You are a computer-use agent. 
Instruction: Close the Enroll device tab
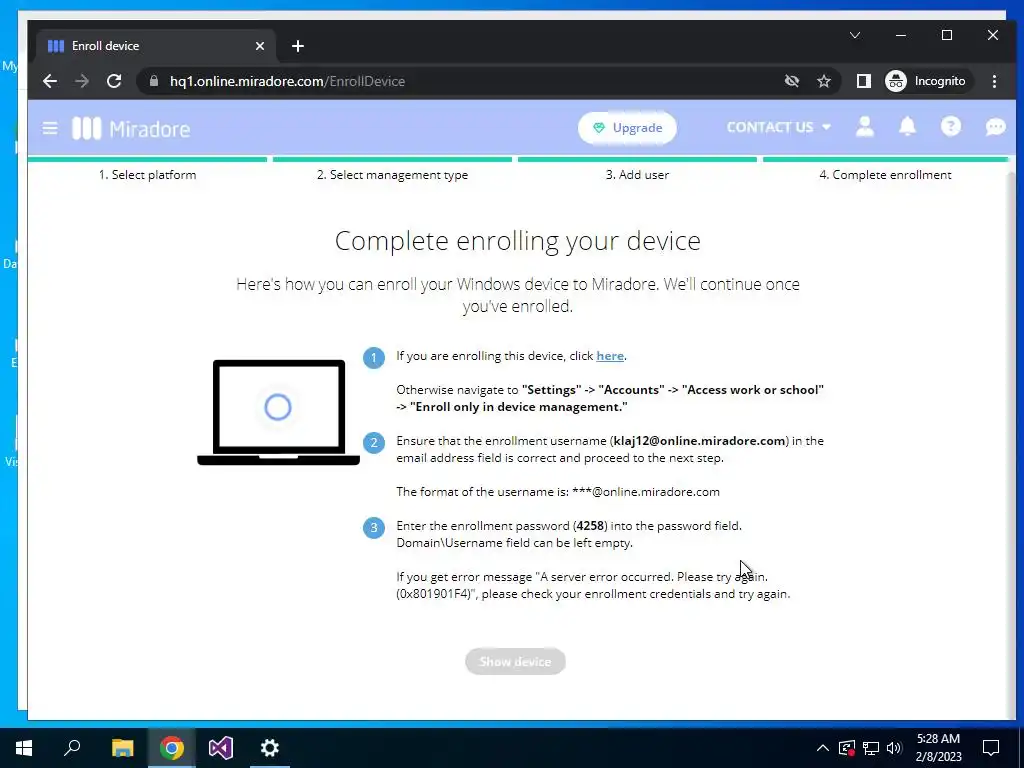click(260, 46)
